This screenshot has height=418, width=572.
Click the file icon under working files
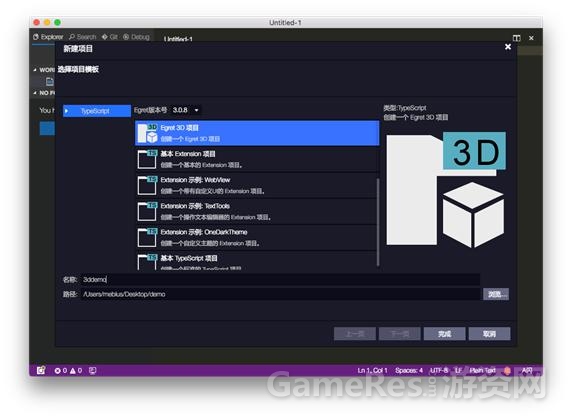(x=50, y=81)
